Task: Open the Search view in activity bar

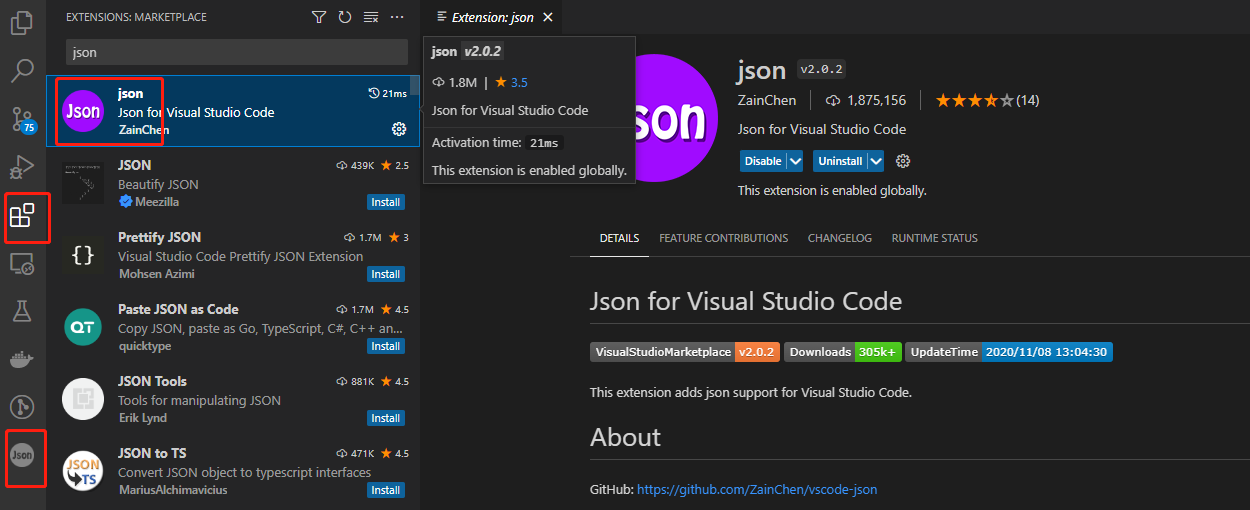Action: point(22,71)
